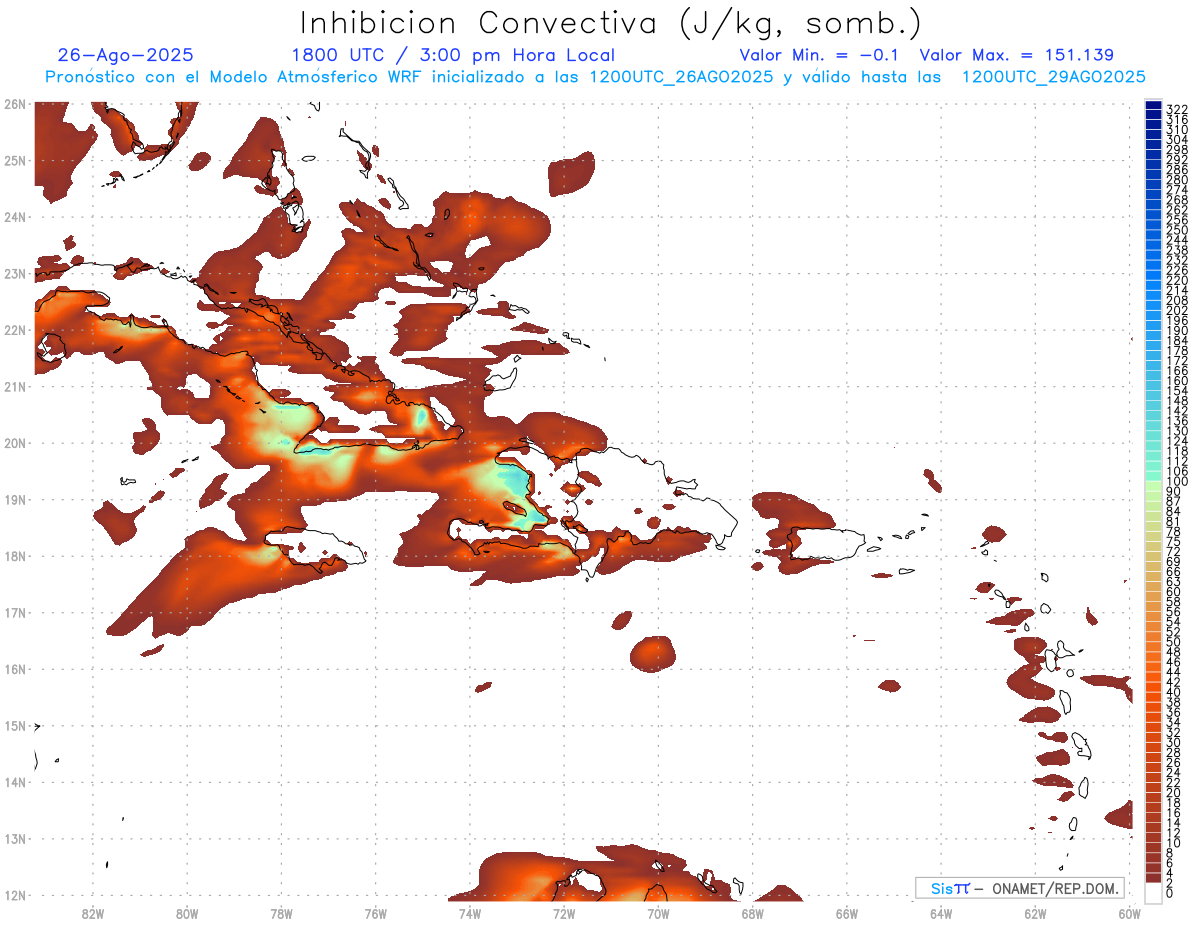
Task: Click the 100 value on the color scale
Action: coord(1177,482)
